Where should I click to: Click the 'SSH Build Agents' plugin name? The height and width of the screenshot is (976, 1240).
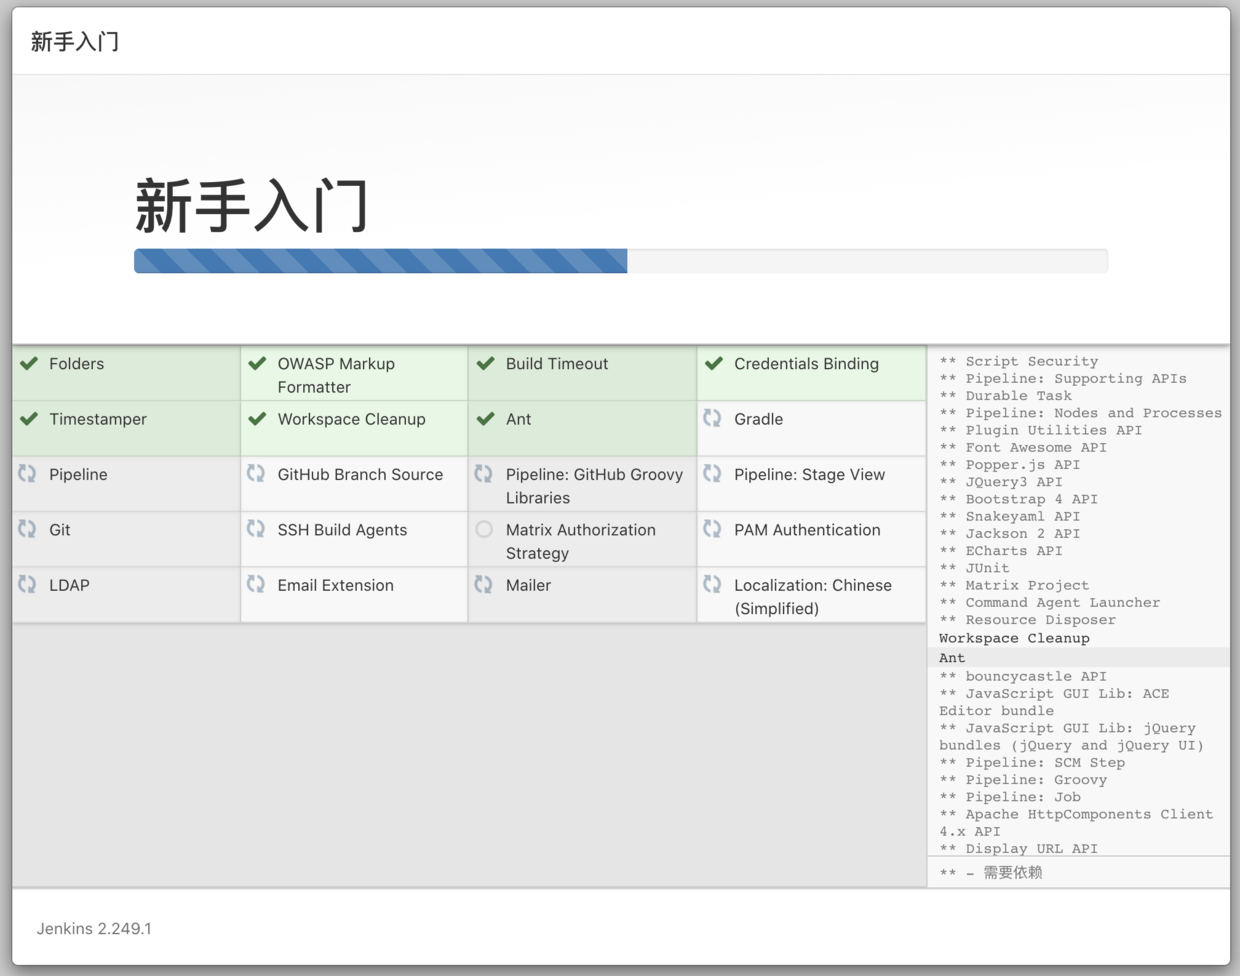(x=342, y=530)
